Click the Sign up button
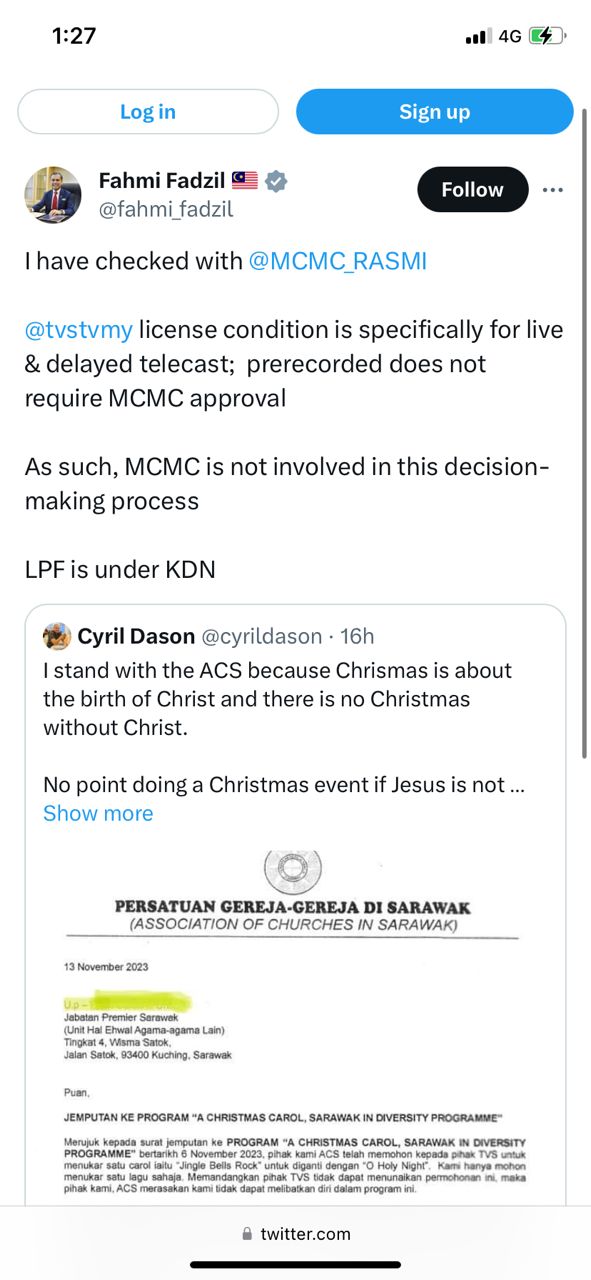Image resolution: width=591 pixels, height=1280 pixels. [435, 112]
